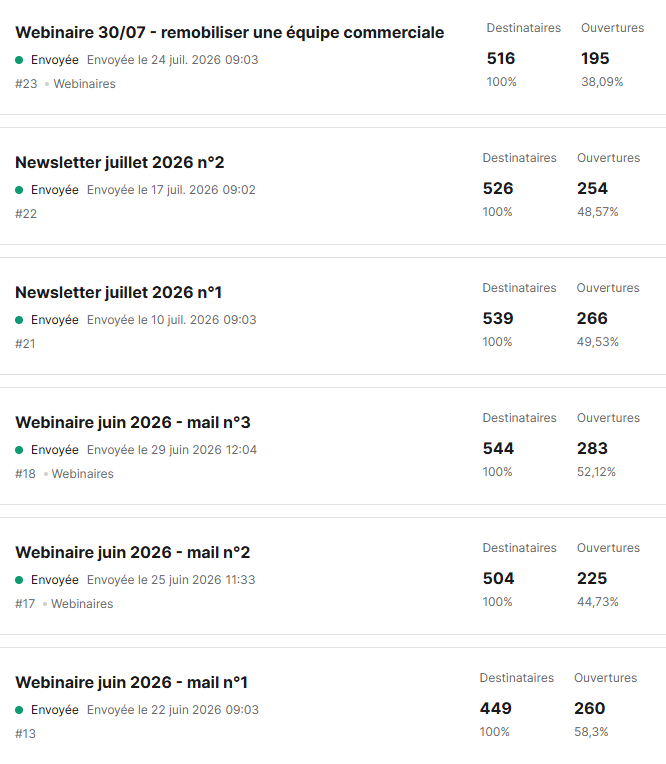Viewport: 666px width, 764px height.
Task: Open the Webinaire 30/07 remobiliser campaign title
Action: pos(229,32)
